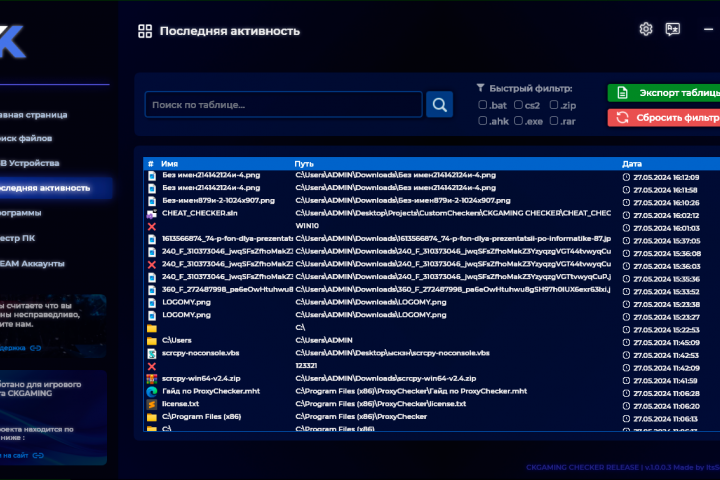Open the STEAM Аккаунты sidebar item
The width and height of the screenshot is (720, 480).
(32, 264)
